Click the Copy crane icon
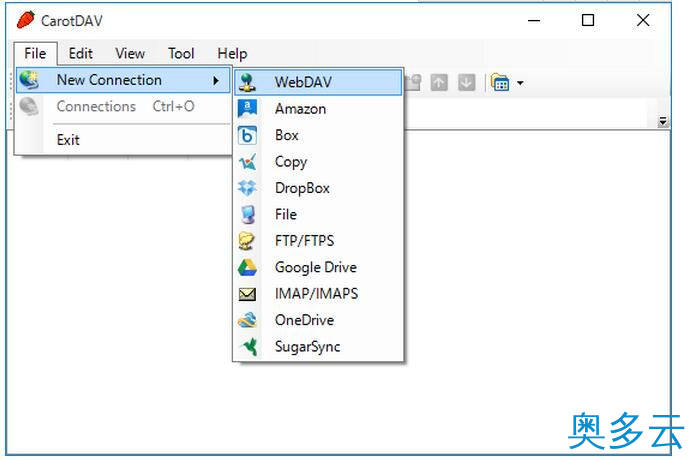 247,162
